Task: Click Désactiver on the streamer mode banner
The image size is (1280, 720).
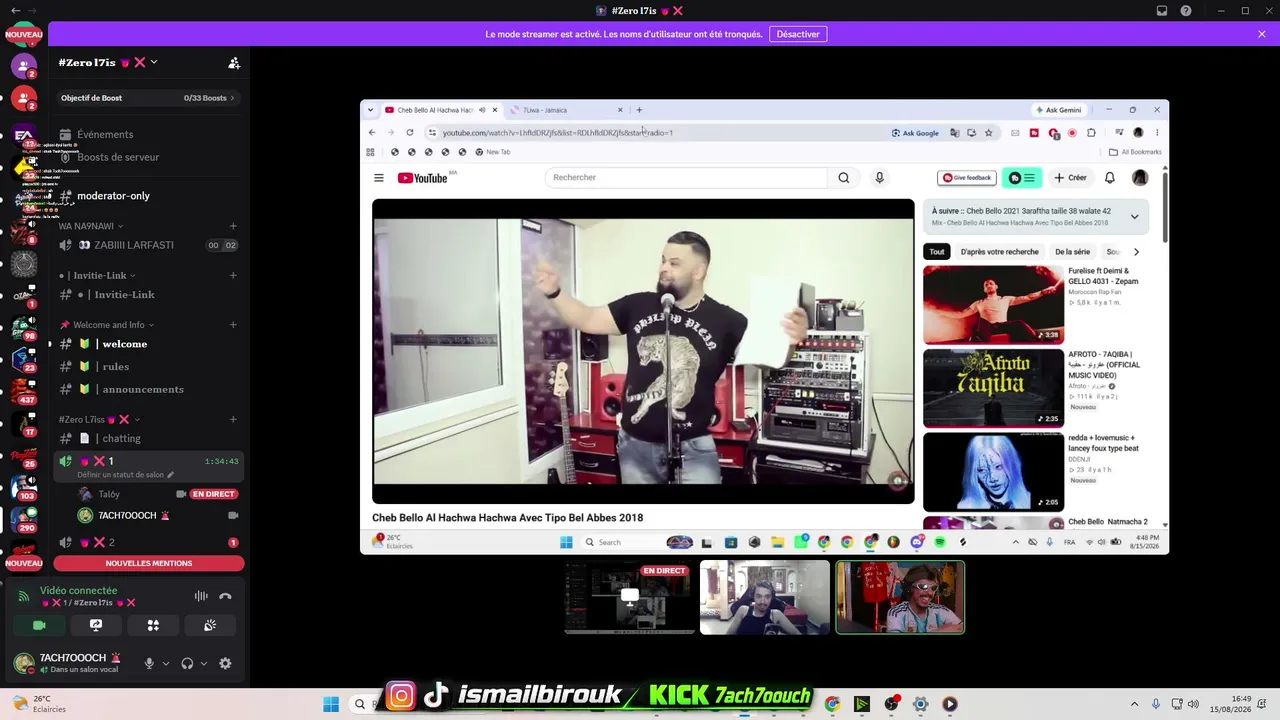Action: click(798, 34)
